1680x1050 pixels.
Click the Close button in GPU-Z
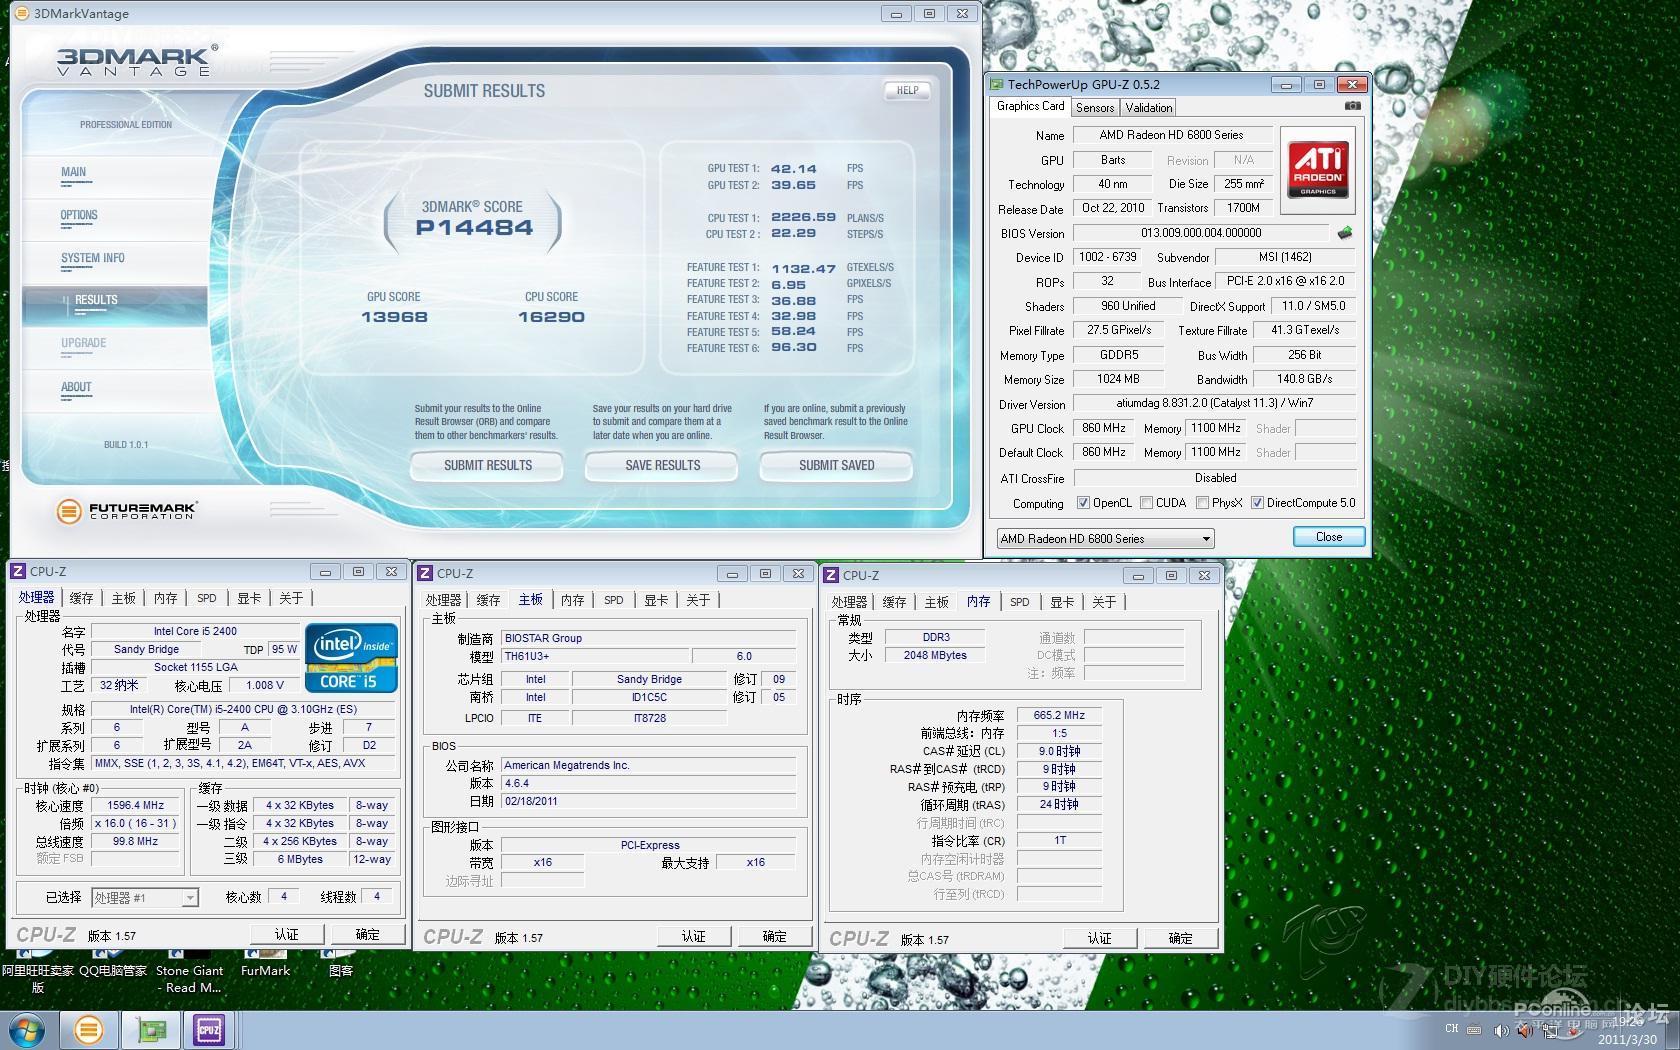(x=1329, y=537)
